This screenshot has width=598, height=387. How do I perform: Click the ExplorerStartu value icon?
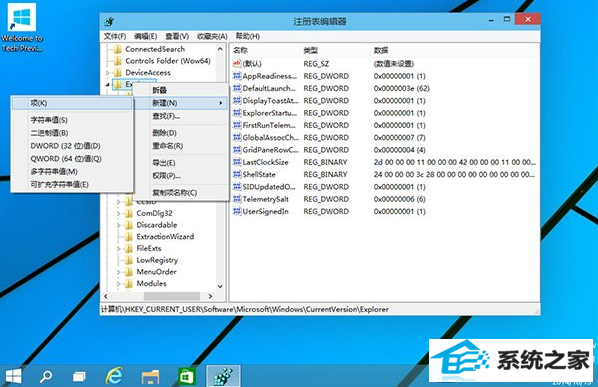[x=237, y=113]
